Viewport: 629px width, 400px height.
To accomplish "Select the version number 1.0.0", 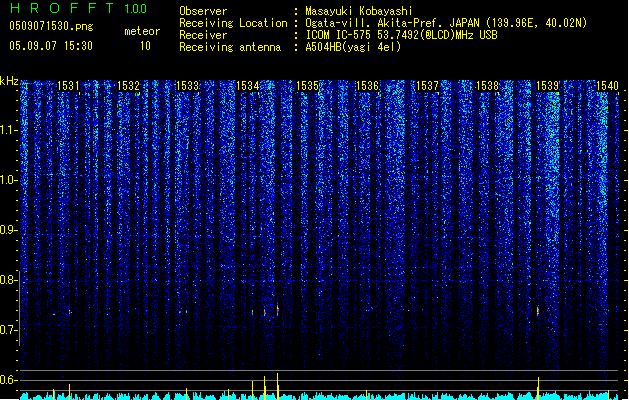I will point(136,8).
